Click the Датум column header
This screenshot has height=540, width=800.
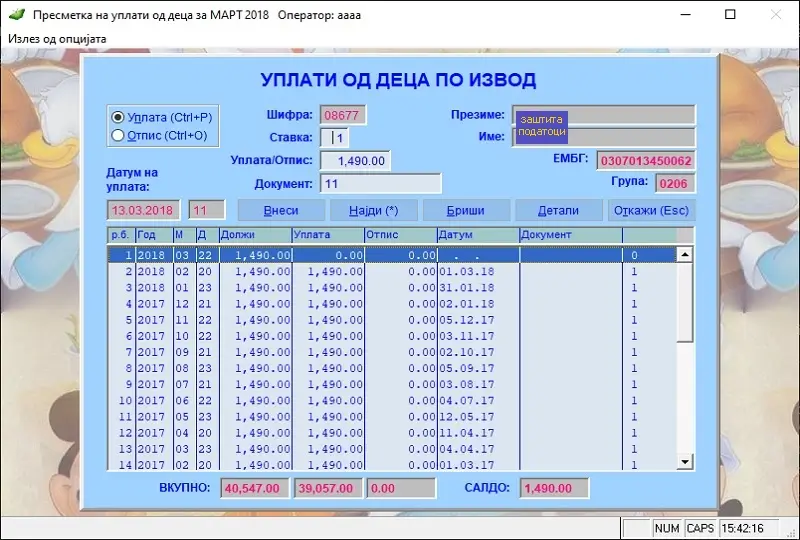tap(476, 235)
